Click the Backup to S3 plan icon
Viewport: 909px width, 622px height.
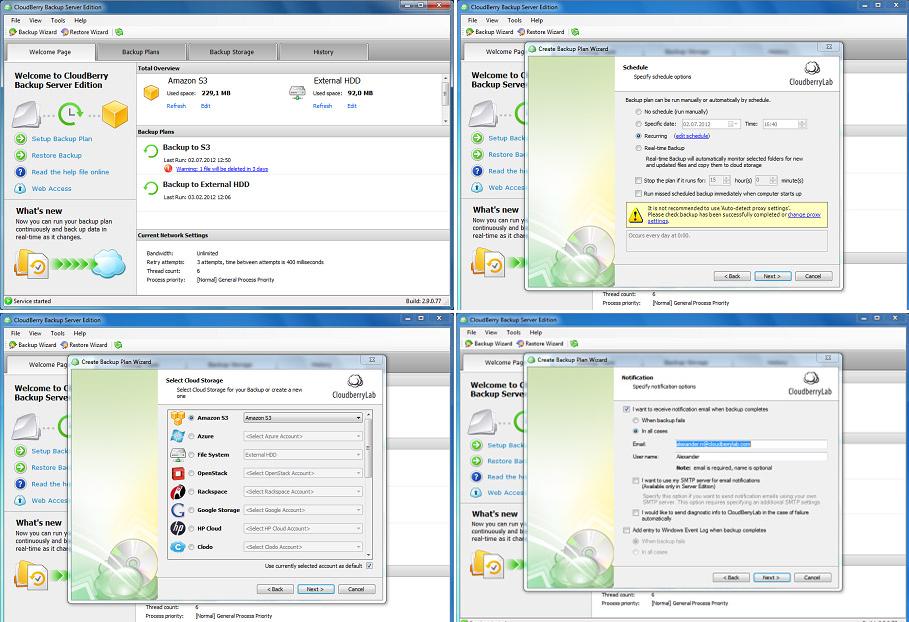pos(151,151)
